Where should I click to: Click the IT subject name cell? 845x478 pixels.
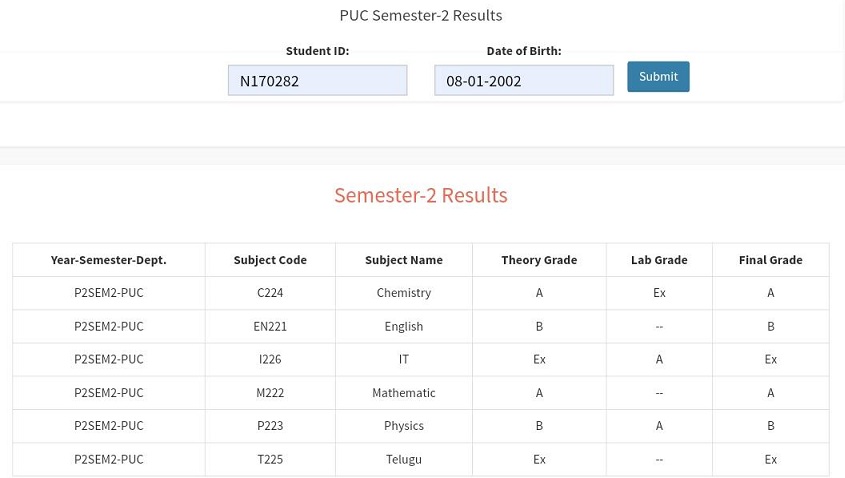[x=404, y=359]
